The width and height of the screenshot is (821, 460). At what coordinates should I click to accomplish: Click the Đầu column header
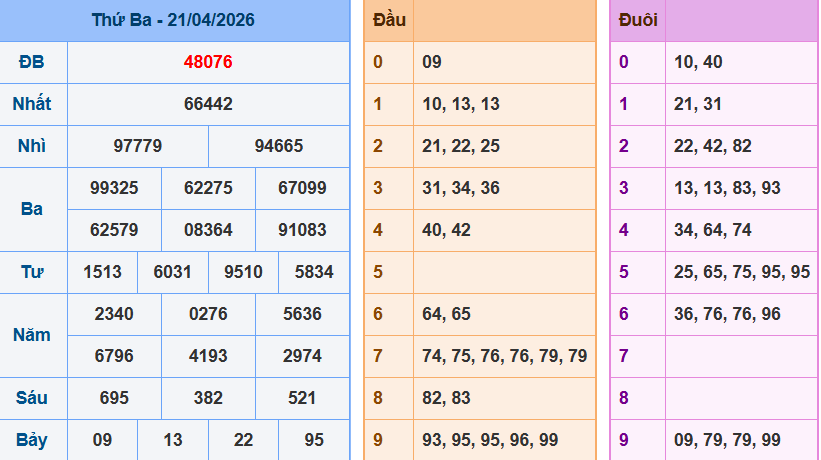tap(389, 20)
